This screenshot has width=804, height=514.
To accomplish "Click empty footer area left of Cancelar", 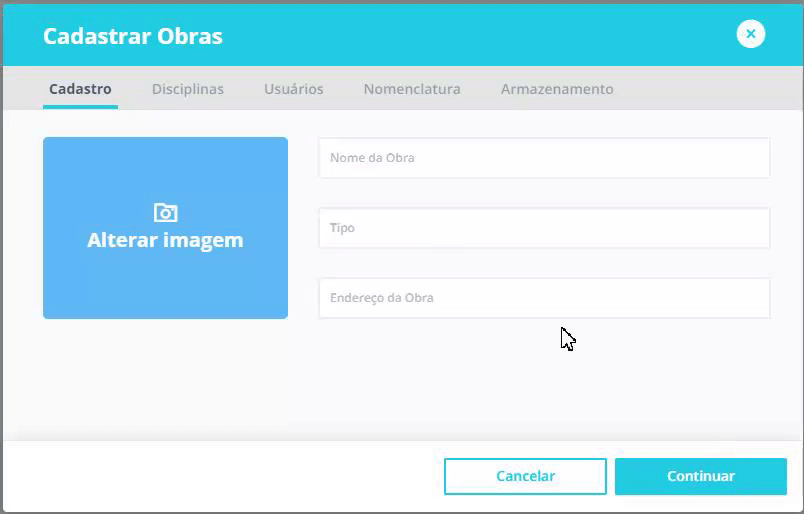I will (x=220, y=476).
